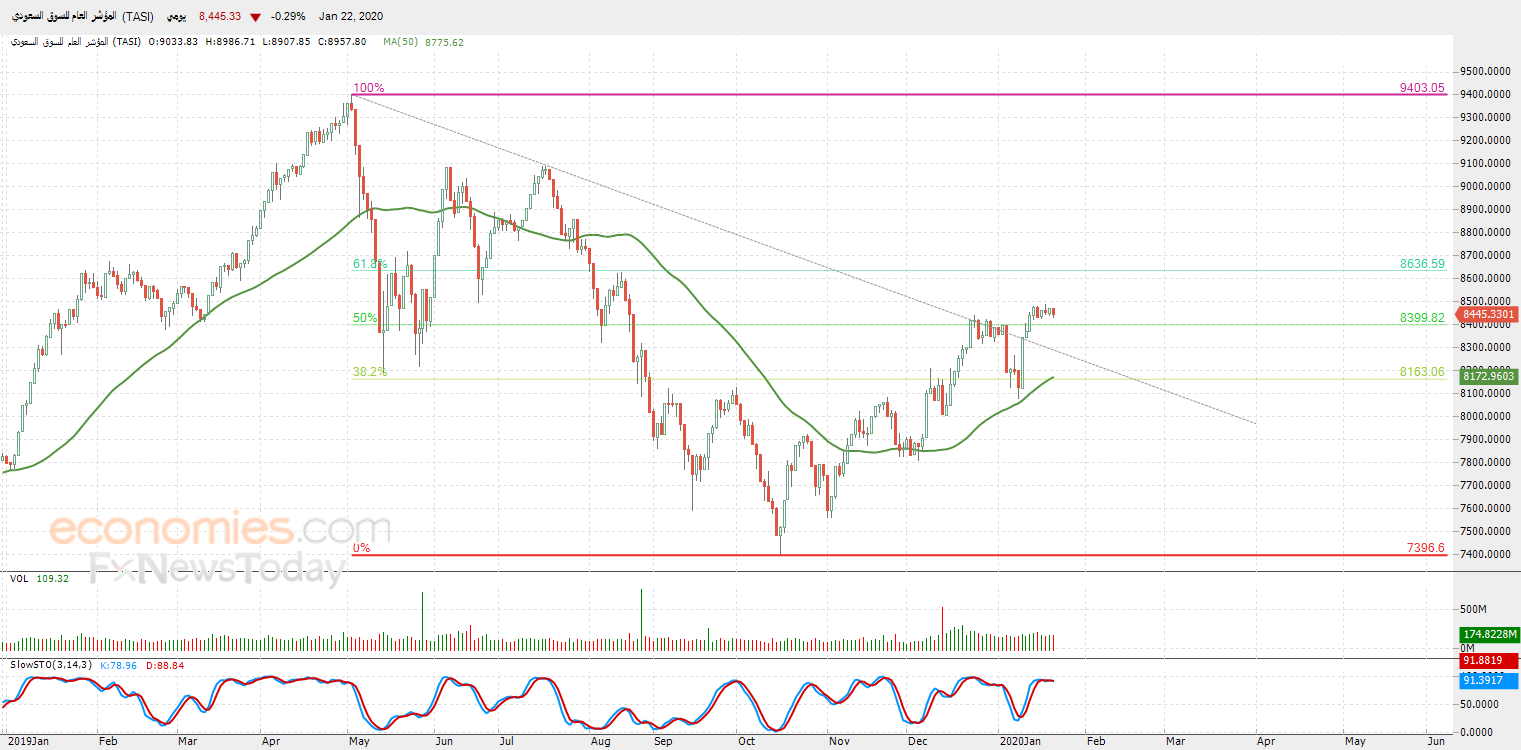Screen dimensions: 1521x750
Task: Click the stochastic D:88.84 value
Action: tap(165, 664)
